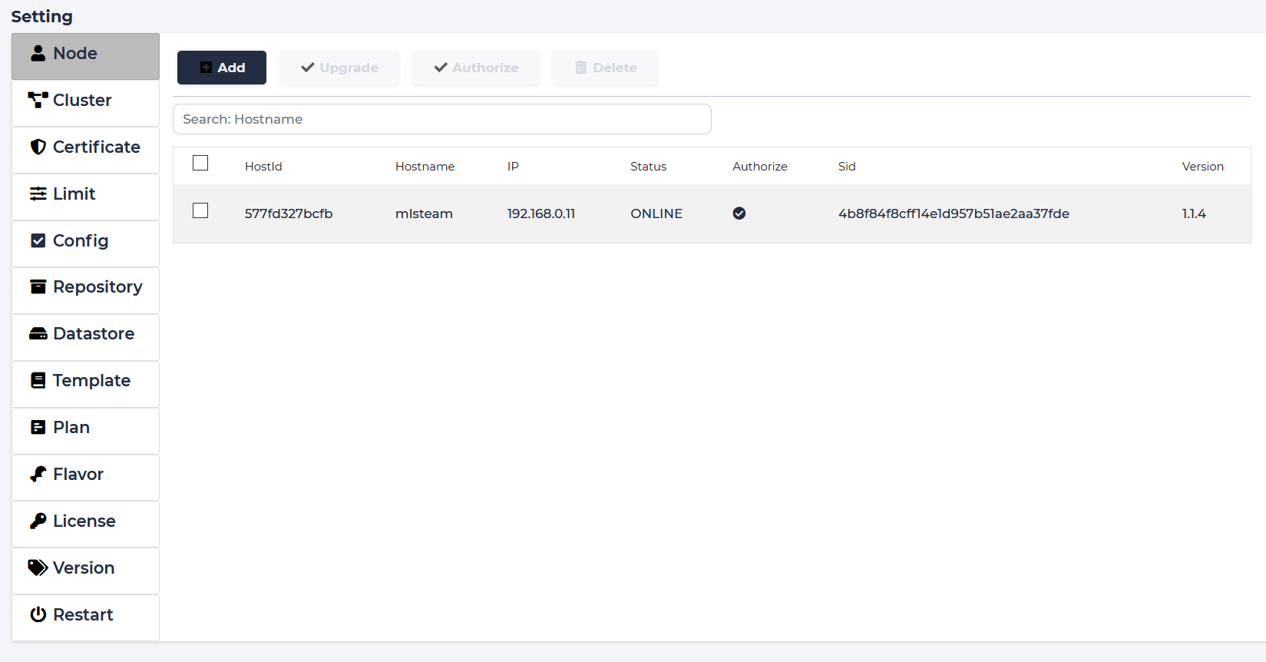Click the Flavor icon in sidebar

tap(38, 474)
